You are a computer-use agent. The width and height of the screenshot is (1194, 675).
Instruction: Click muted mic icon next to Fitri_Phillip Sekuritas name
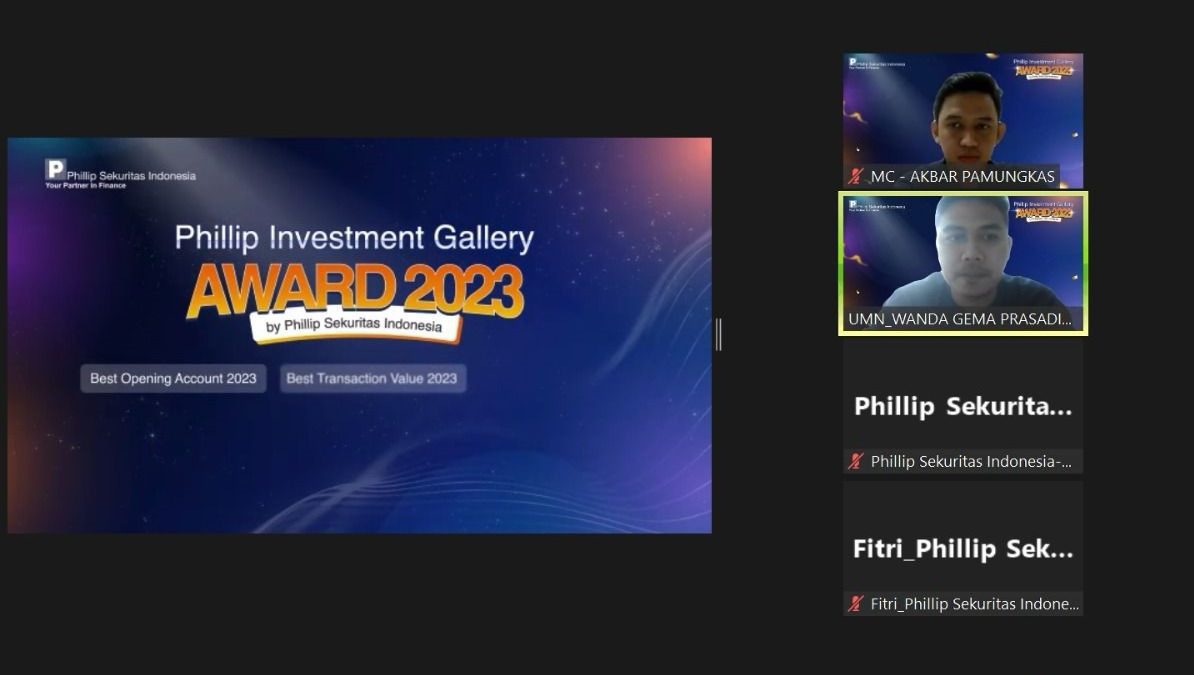pos(856,603)
